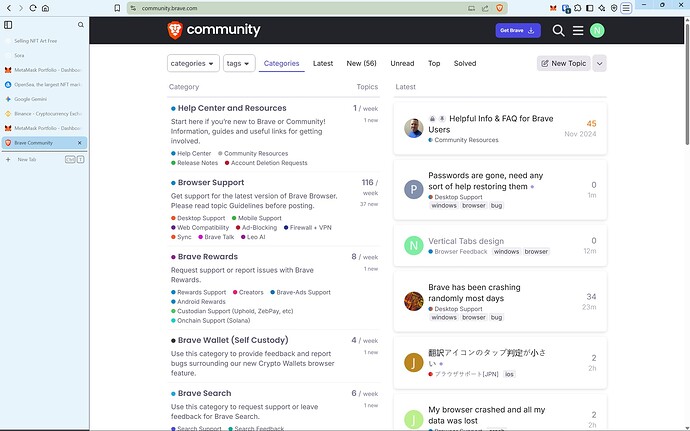Screen dimensions: 690x431
Task: Go back with the browser back arrow
Action: coord(9,8)
